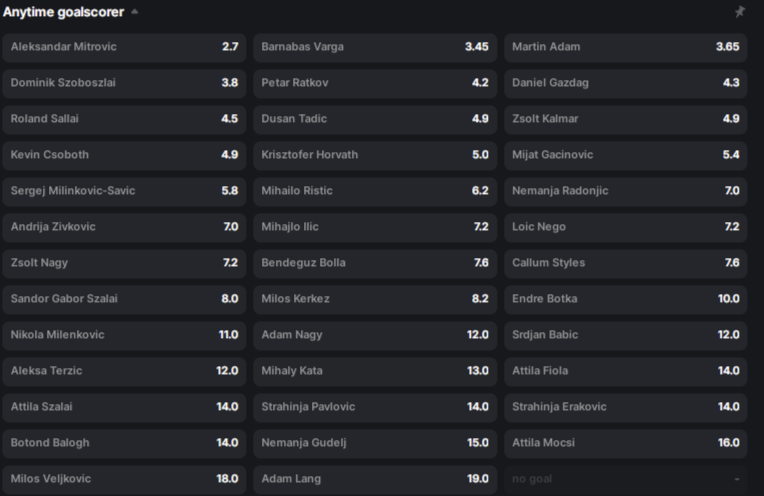The width and height of the screenshot is (764, 496).
Task: Choose Martin Adam odds 3.65
Action: 626,47
